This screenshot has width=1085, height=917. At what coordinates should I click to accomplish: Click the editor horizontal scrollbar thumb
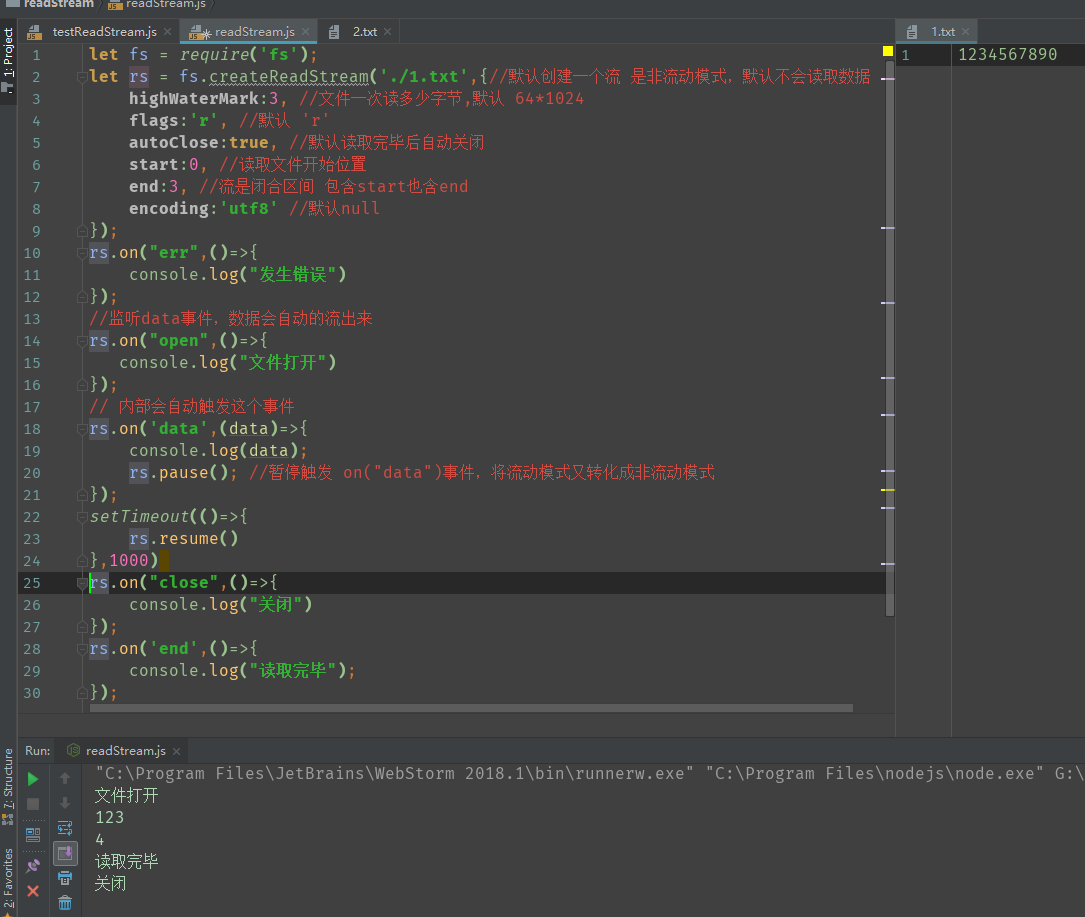click(471, 708)
